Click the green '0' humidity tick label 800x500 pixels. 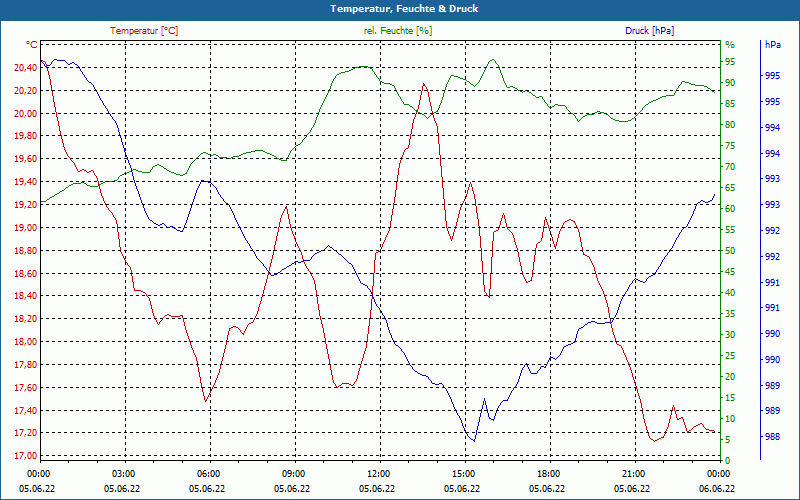[728, 461]
